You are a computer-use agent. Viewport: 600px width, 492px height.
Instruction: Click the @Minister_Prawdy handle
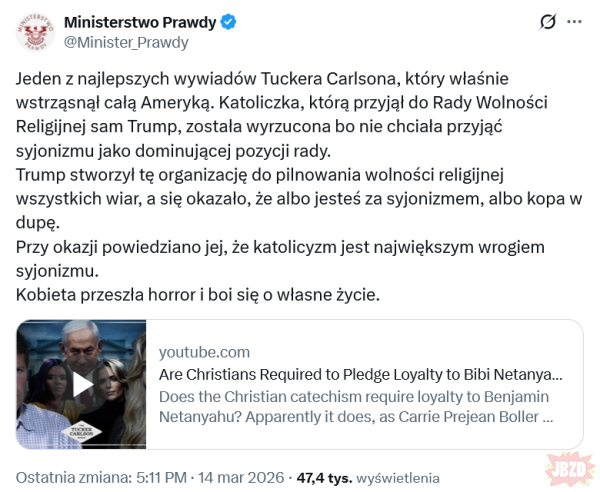[126, 42]
